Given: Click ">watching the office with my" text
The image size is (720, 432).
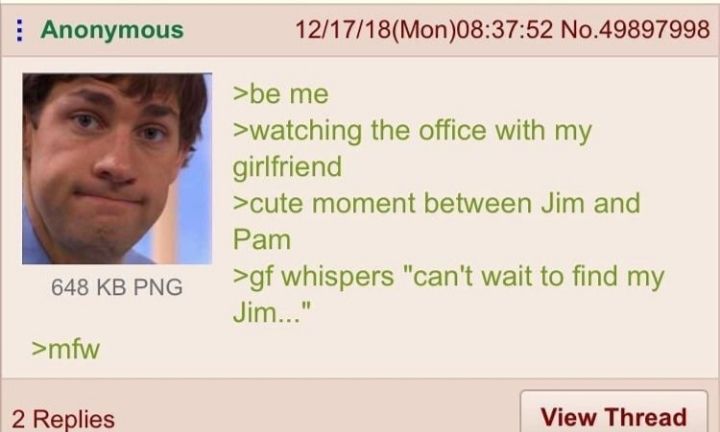Looking at the screenshot, I should (412, 132).
